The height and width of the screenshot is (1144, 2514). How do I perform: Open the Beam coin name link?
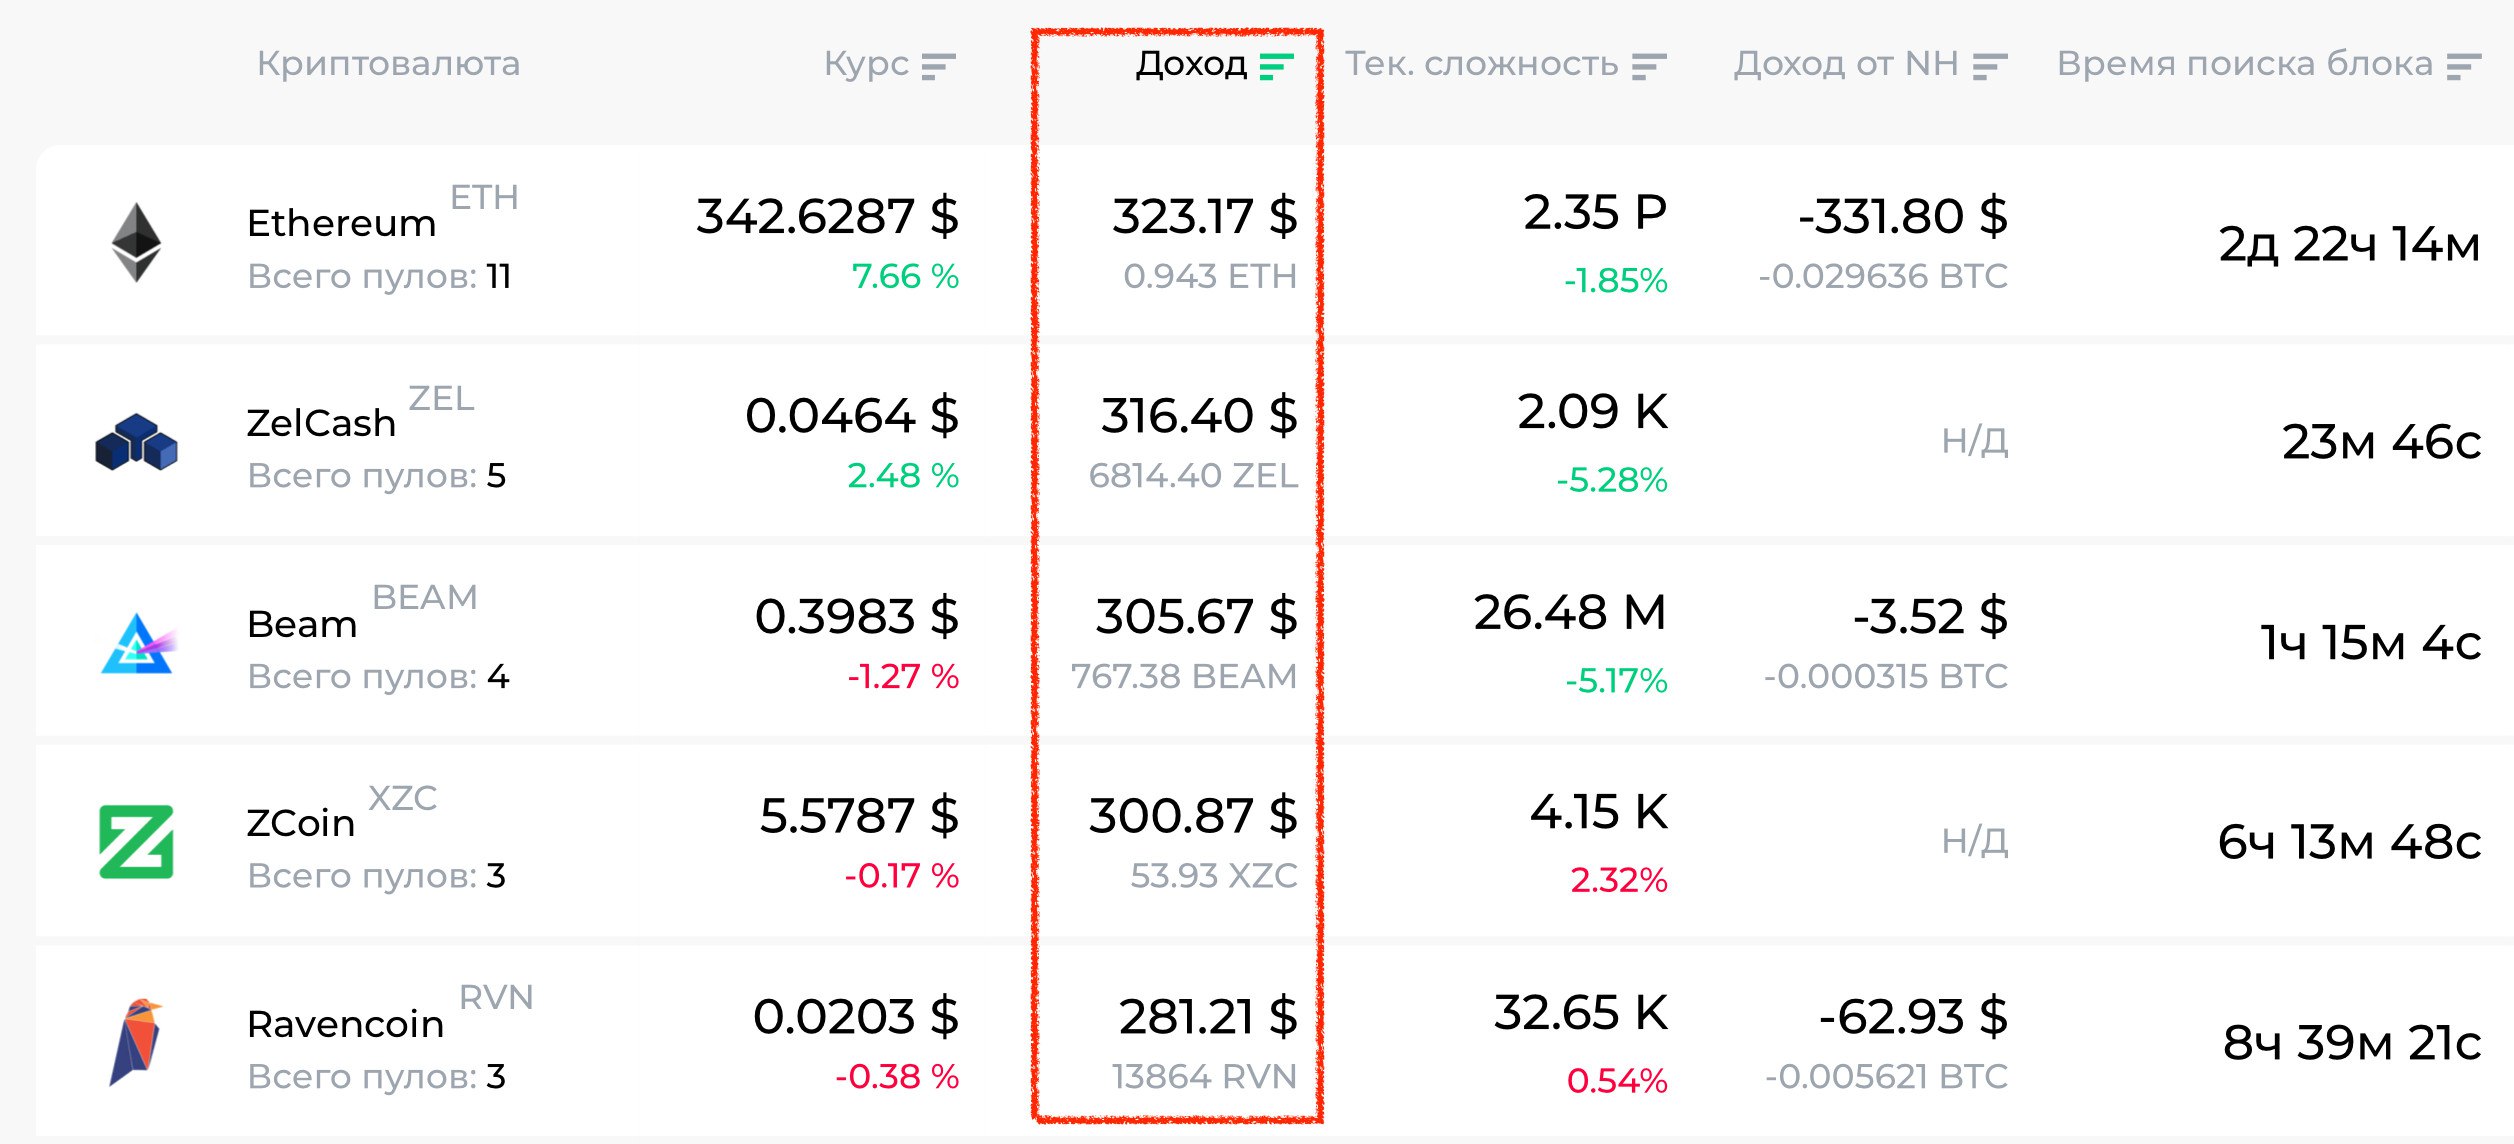(x=302, y=624)
